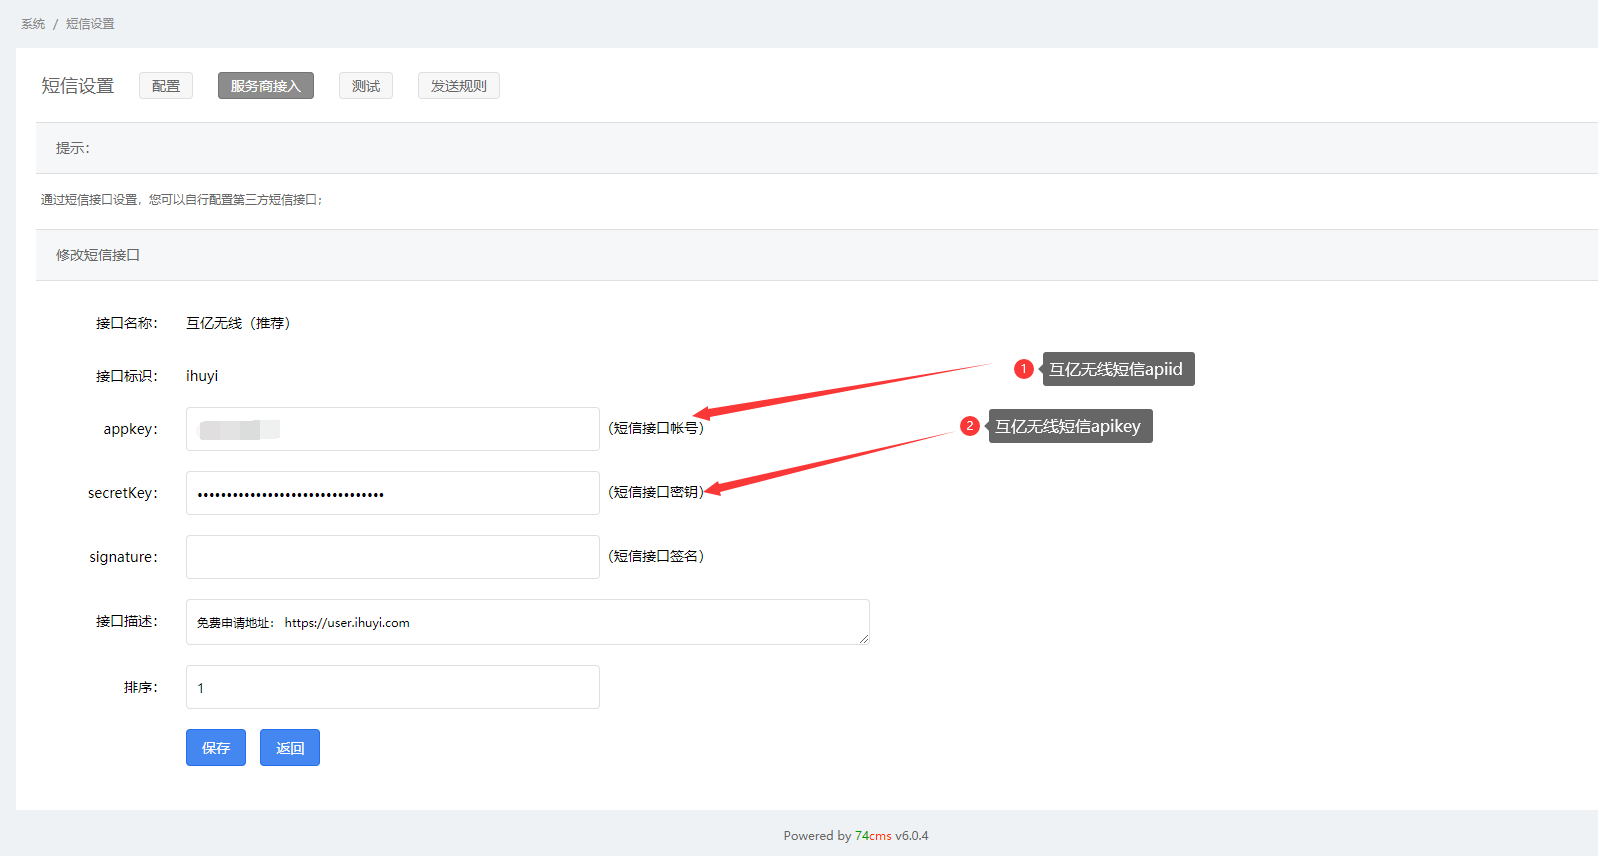Click the 修改短信接口 section header
Image resolution: width=1598 pixels, height=856 pixels.
(98, 255)
